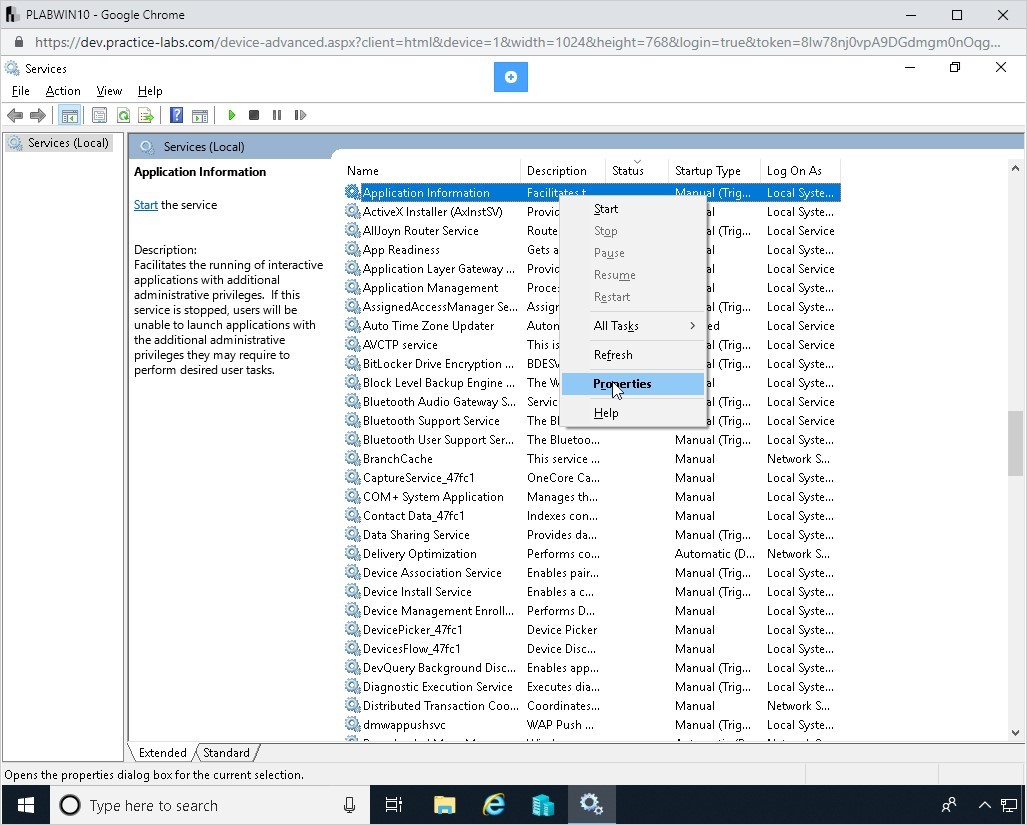Click the Export List toolbar icon
The height and width of the screenshot is (825, 1027).
click(x=145, y=115)
